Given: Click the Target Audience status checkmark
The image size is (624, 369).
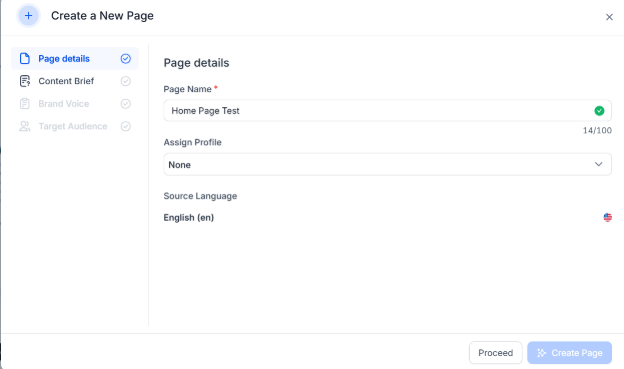Looking at the screenshot, I should [126, 126].
